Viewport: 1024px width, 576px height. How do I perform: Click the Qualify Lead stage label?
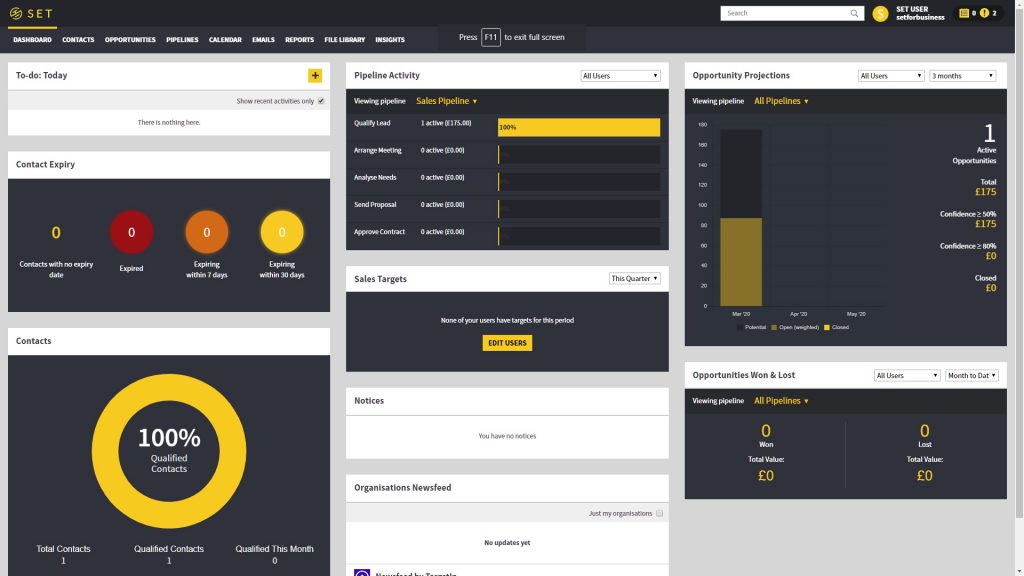[x=372, y=123]
